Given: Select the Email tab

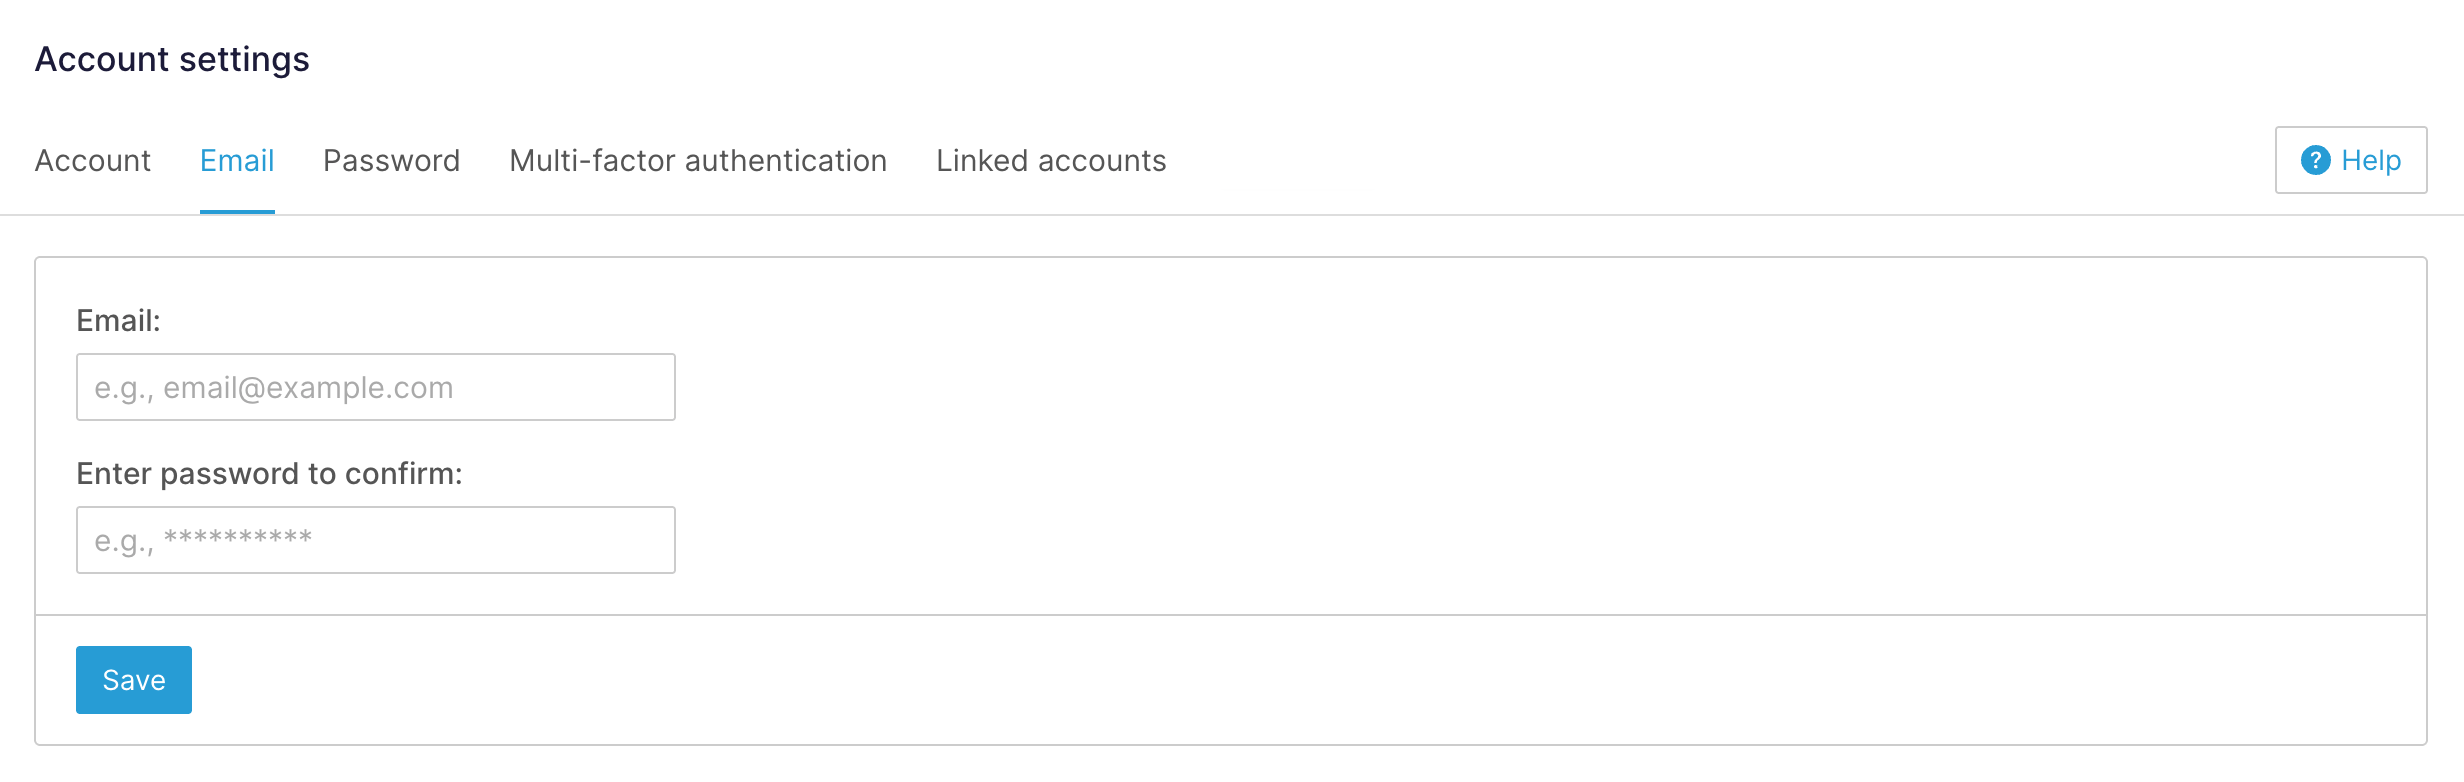Looking at the screenshot, I should click(x=236, y=160).
